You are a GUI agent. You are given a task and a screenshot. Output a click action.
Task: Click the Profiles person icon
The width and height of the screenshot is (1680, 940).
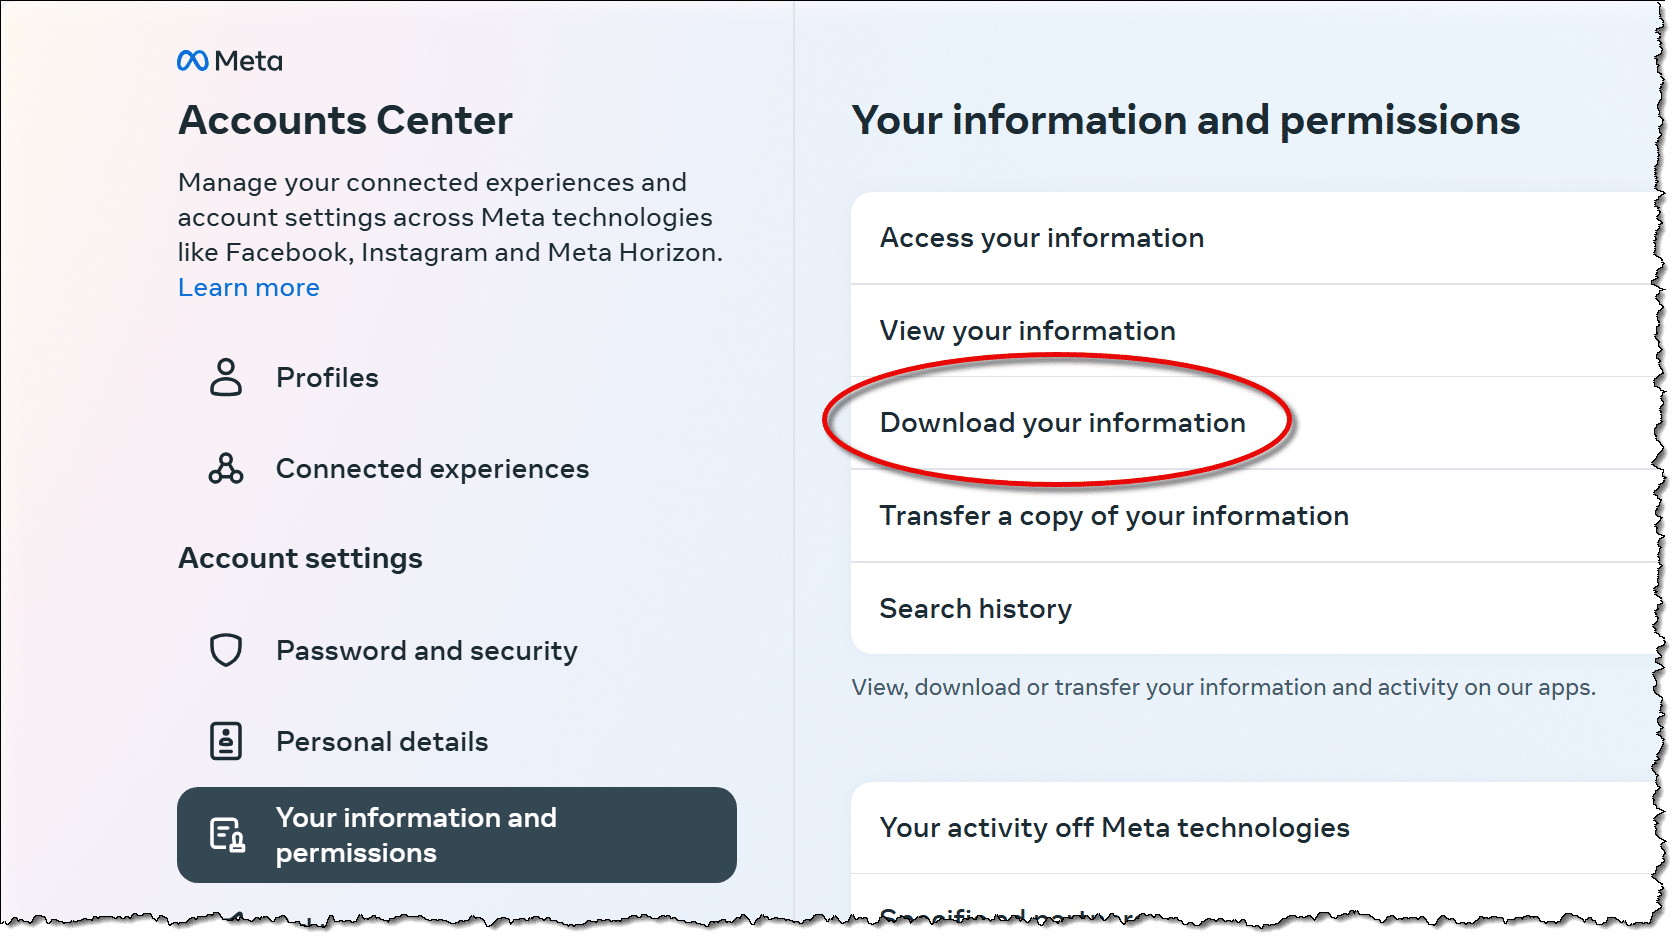coord(226,378)
